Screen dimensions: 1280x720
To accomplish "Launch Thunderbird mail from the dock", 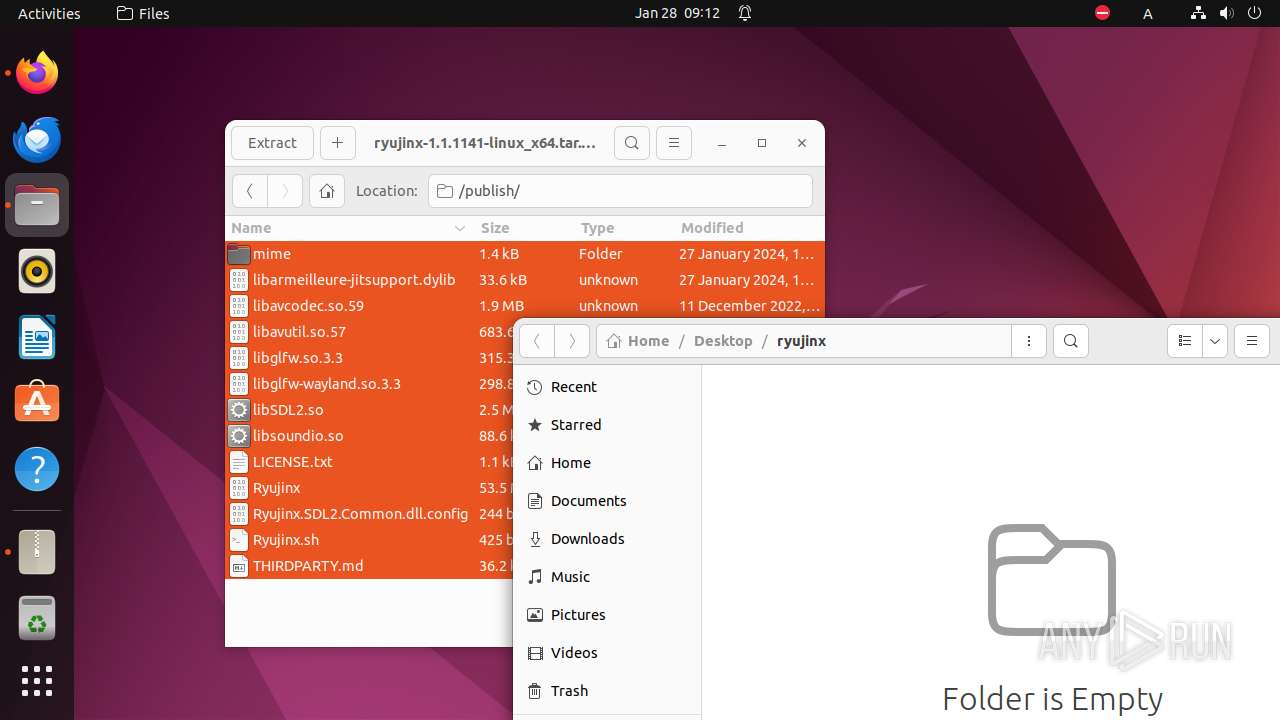I will [37, 139].
